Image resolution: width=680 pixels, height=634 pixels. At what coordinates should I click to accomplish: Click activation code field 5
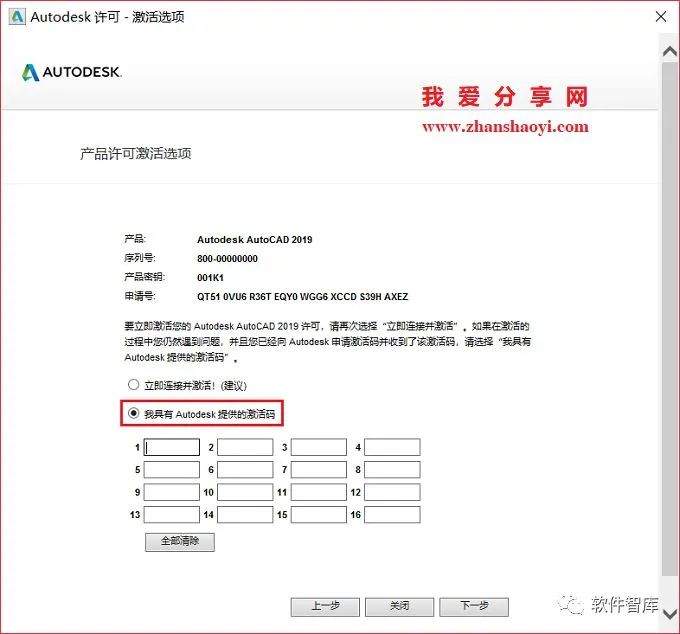tap(172, 470)
